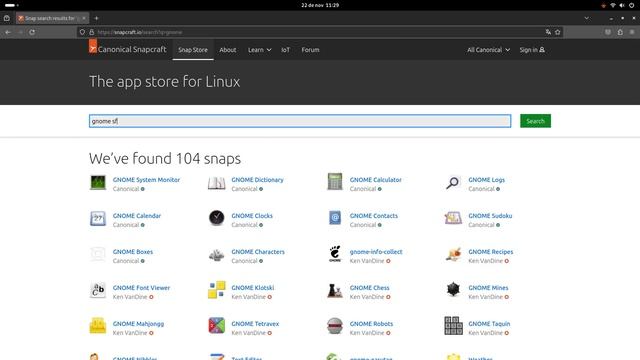Screen dimensions: 640x360
Task: Click the GNOME Font Viewer icon
Action: [98, 290]
